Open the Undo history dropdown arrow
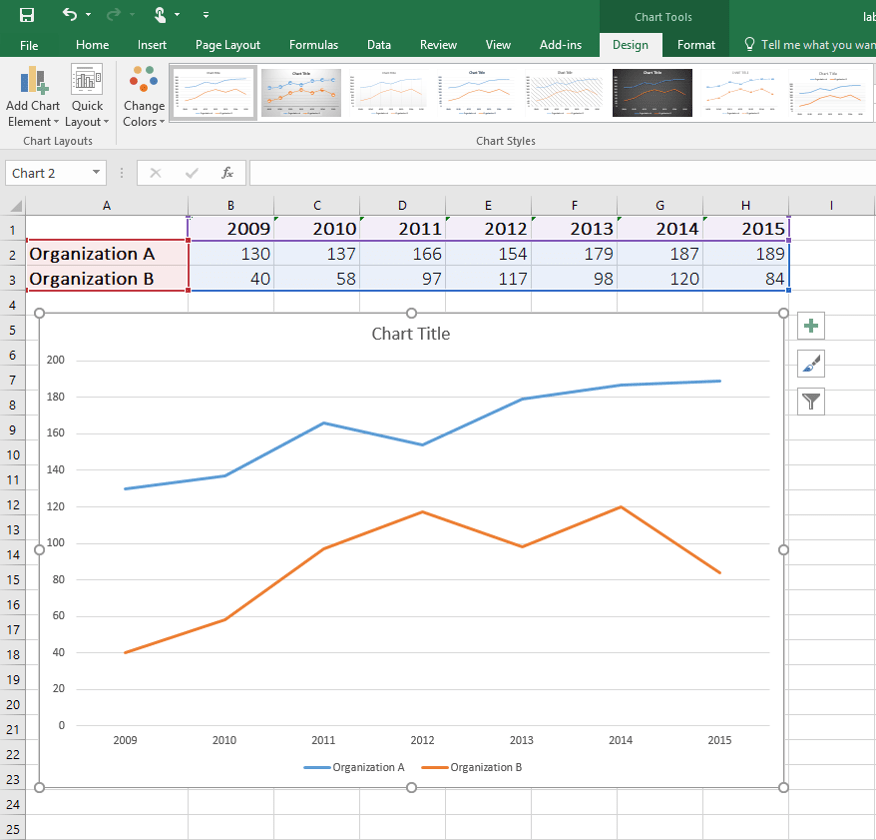Screen dimensions: 876x840 click(88, 15)
